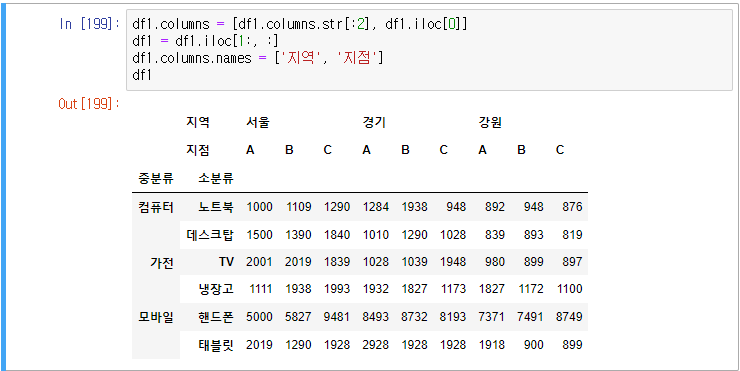
Task: Select cell value 5827
Action: (298, 317)
